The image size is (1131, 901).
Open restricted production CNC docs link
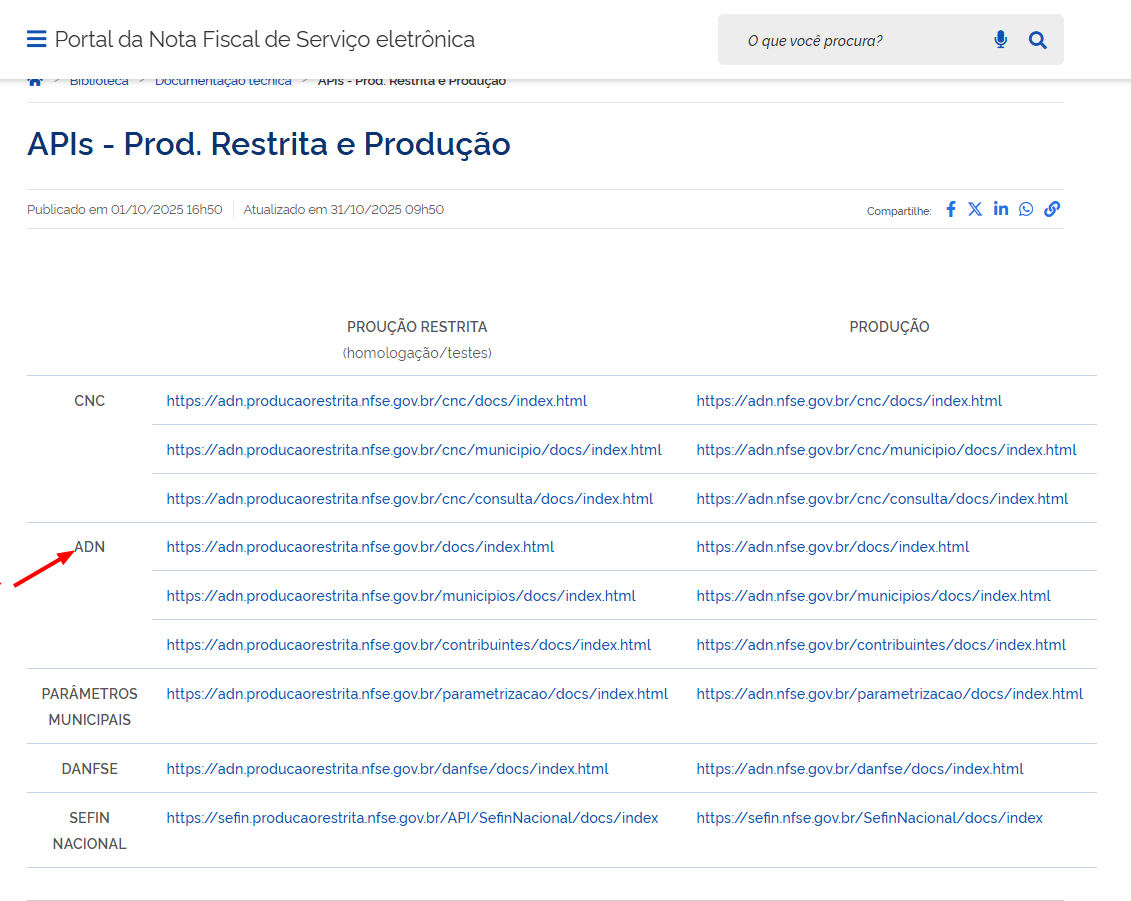tap(376, 401)
